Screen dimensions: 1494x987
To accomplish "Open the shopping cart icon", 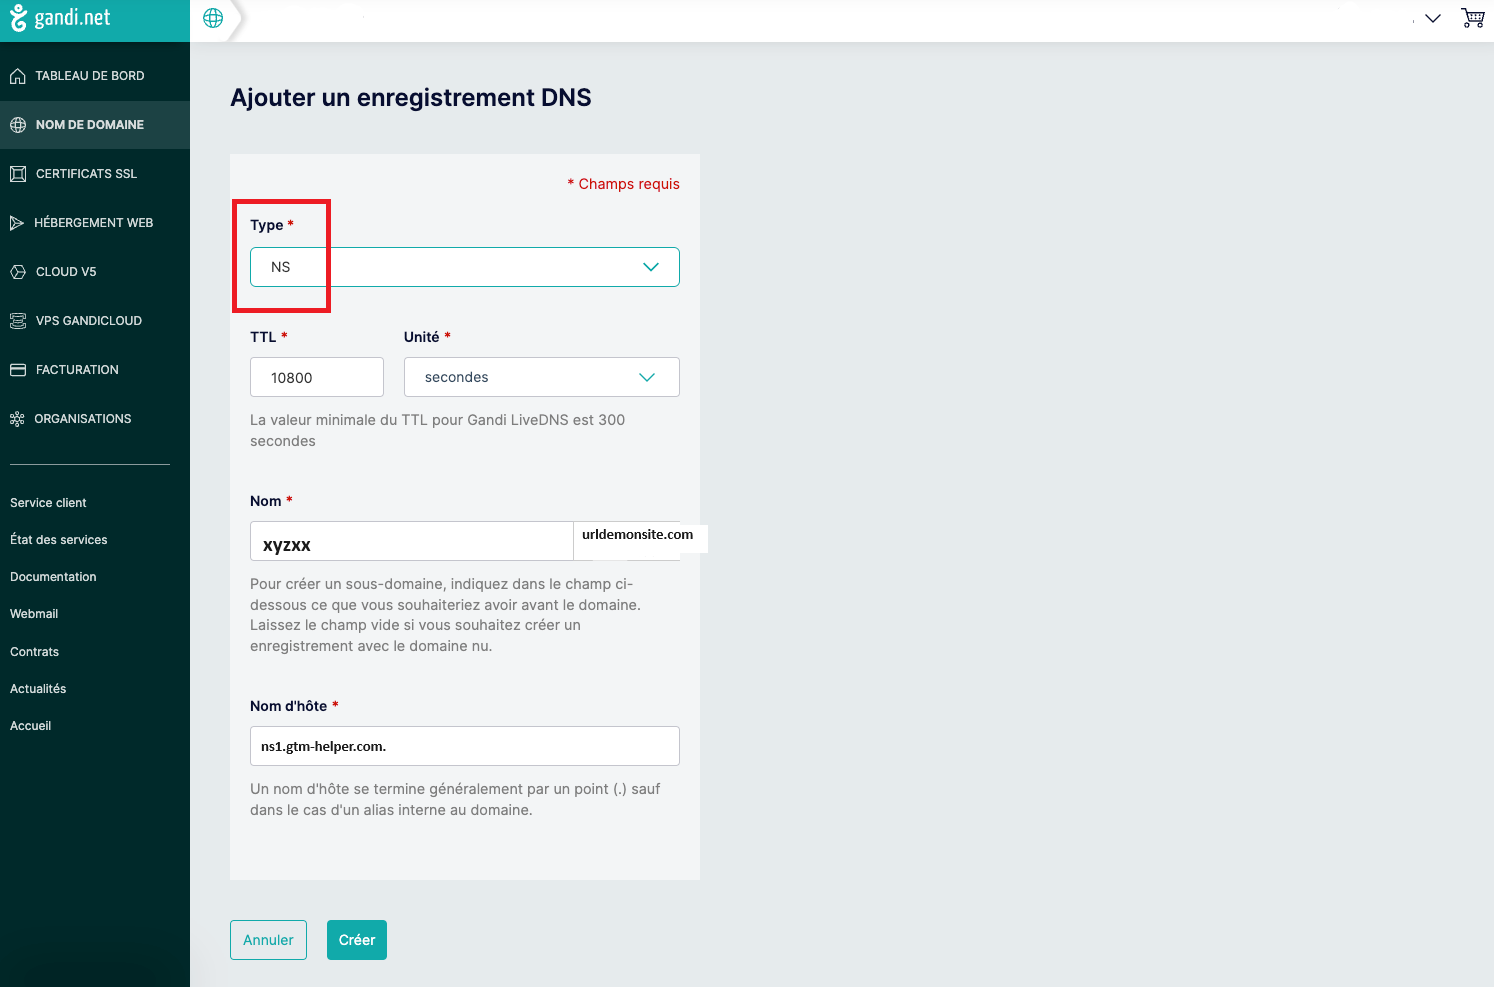I will [x=1472, y=18].
